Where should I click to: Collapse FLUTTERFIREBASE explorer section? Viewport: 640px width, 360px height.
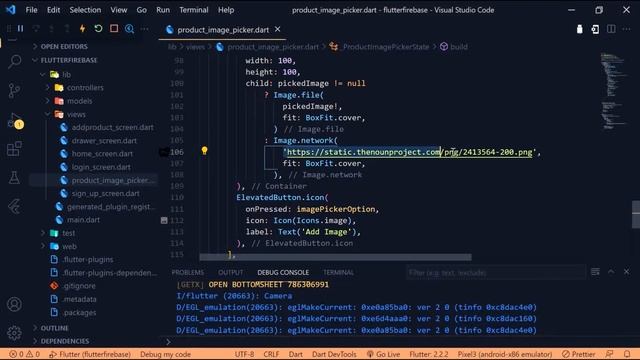(x=69, y=60)
